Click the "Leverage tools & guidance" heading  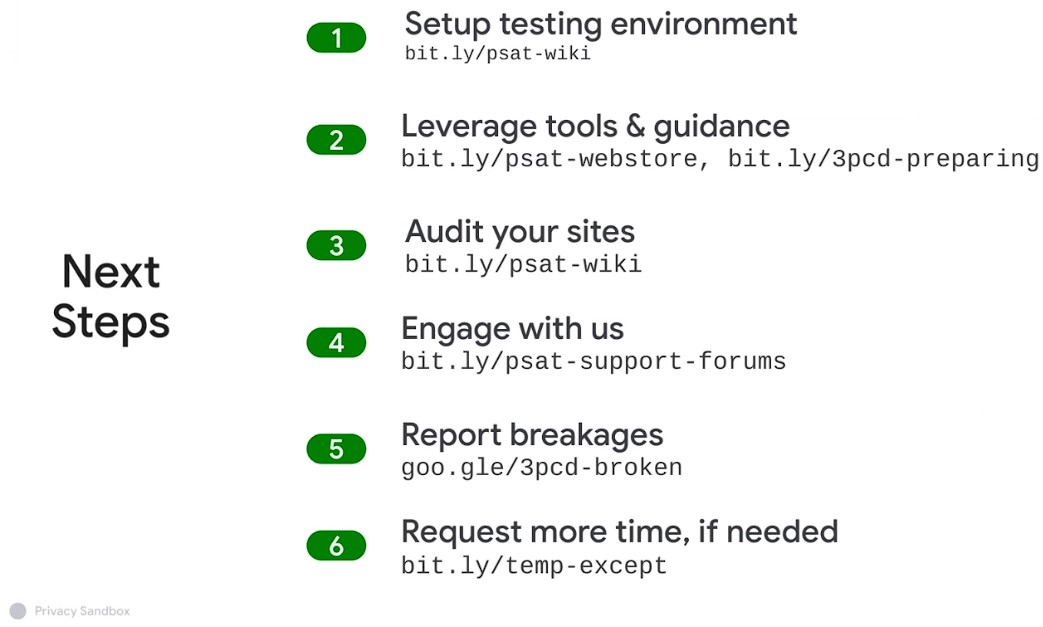coord(595,126)
